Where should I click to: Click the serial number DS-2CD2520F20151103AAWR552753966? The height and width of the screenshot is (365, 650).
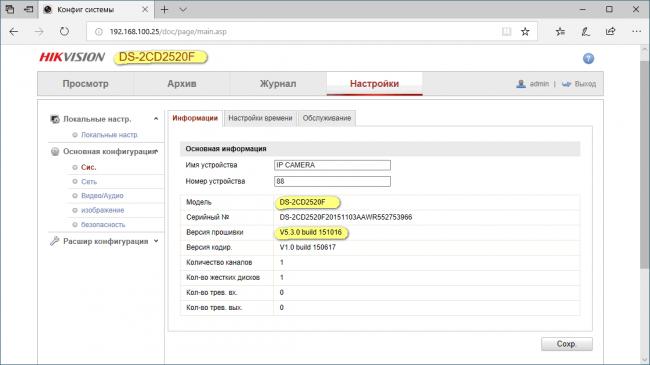(346, 217)
